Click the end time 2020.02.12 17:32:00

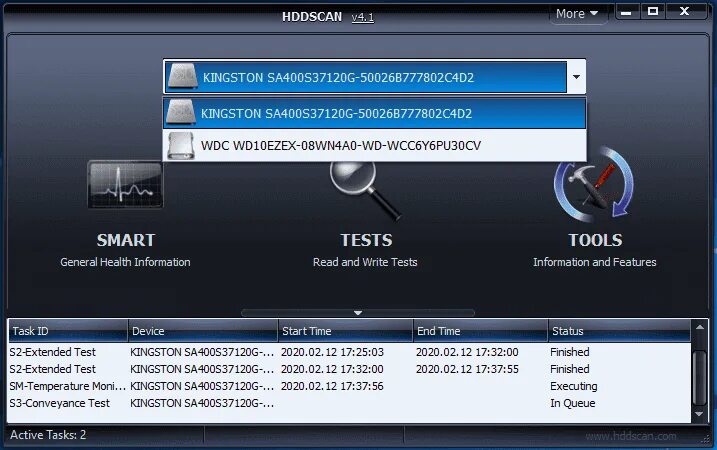(x=467, y=352)
